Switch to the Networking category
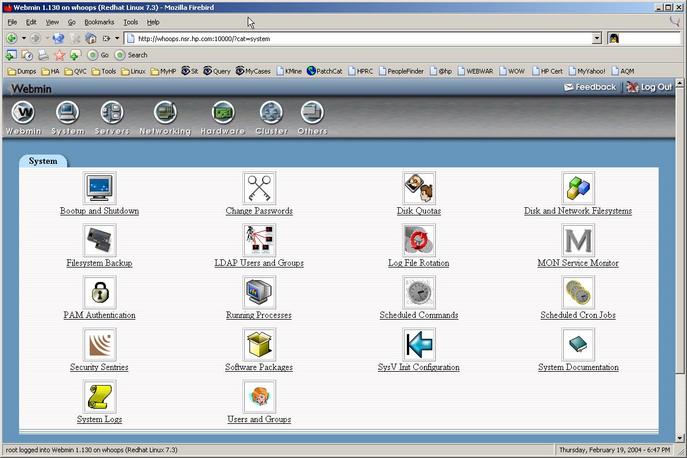The width and height of the screenshot is (687, 458). pyautogui.click(x=165, y=118)
